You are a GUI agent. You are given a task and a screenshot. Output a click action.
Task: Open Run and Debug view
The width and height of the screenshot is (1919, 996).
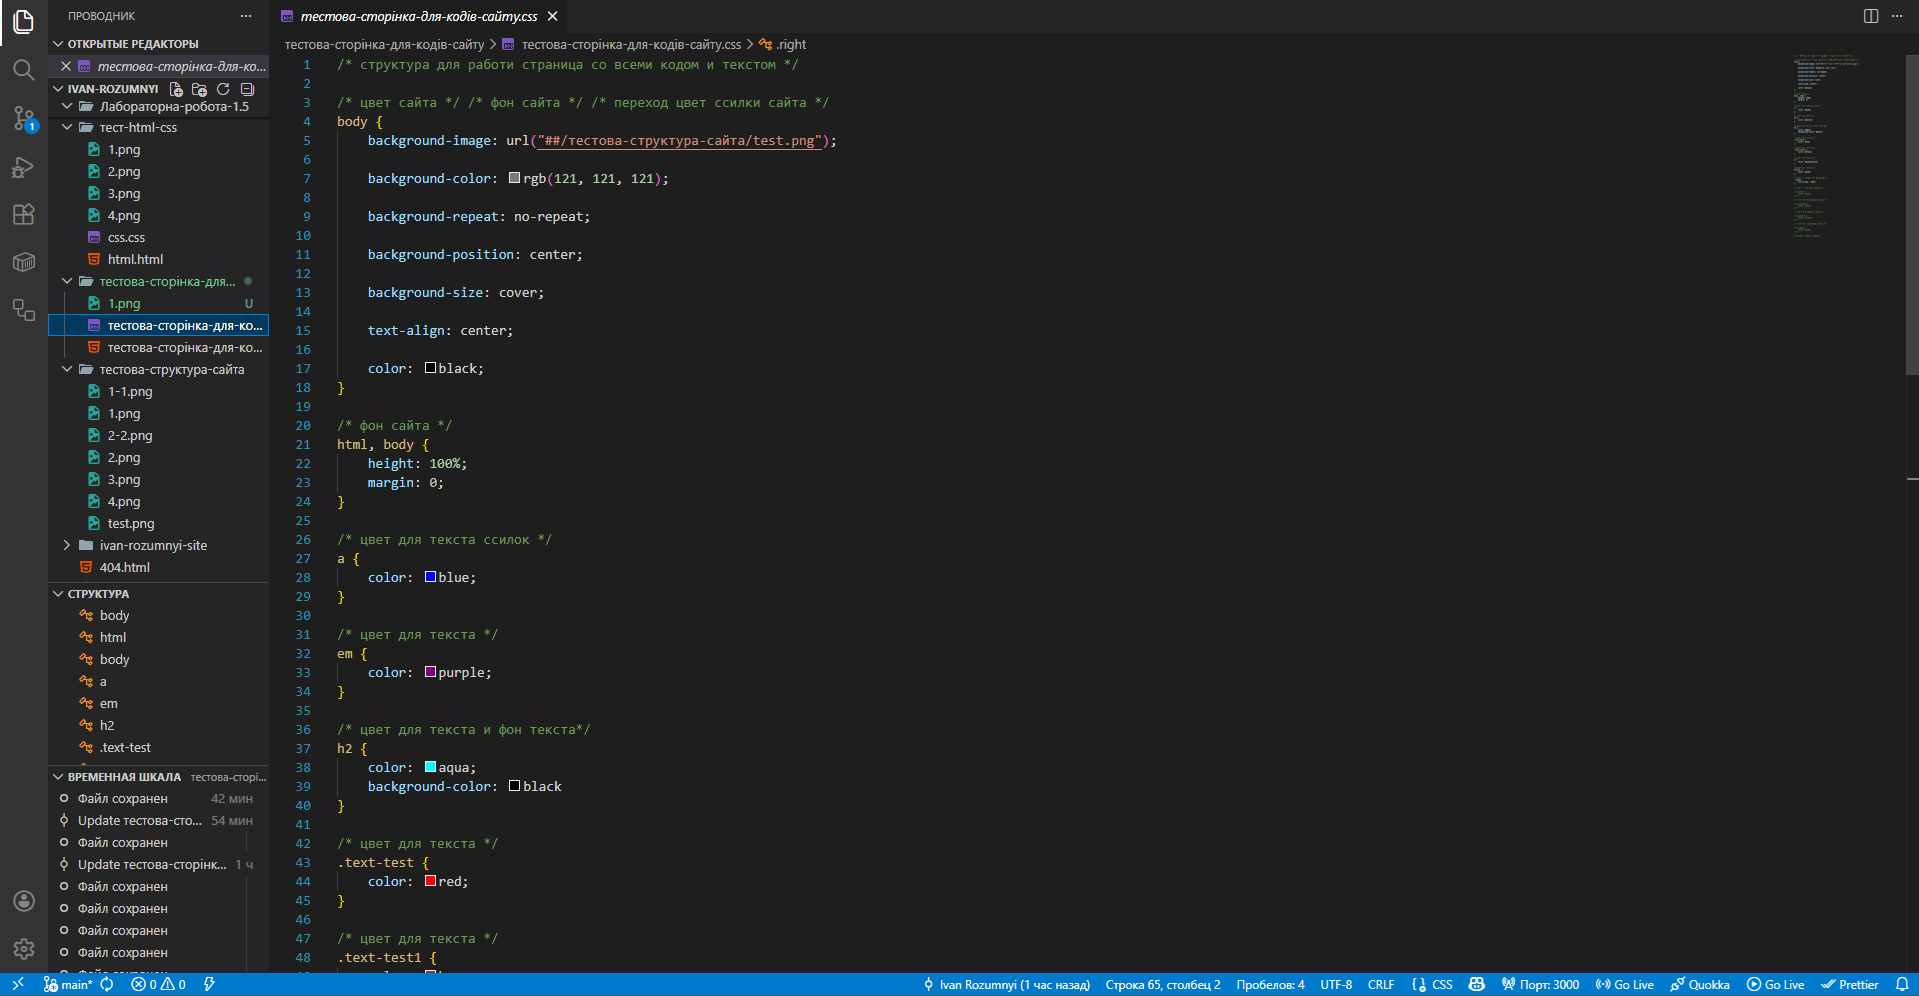click(x=23, y=167)
